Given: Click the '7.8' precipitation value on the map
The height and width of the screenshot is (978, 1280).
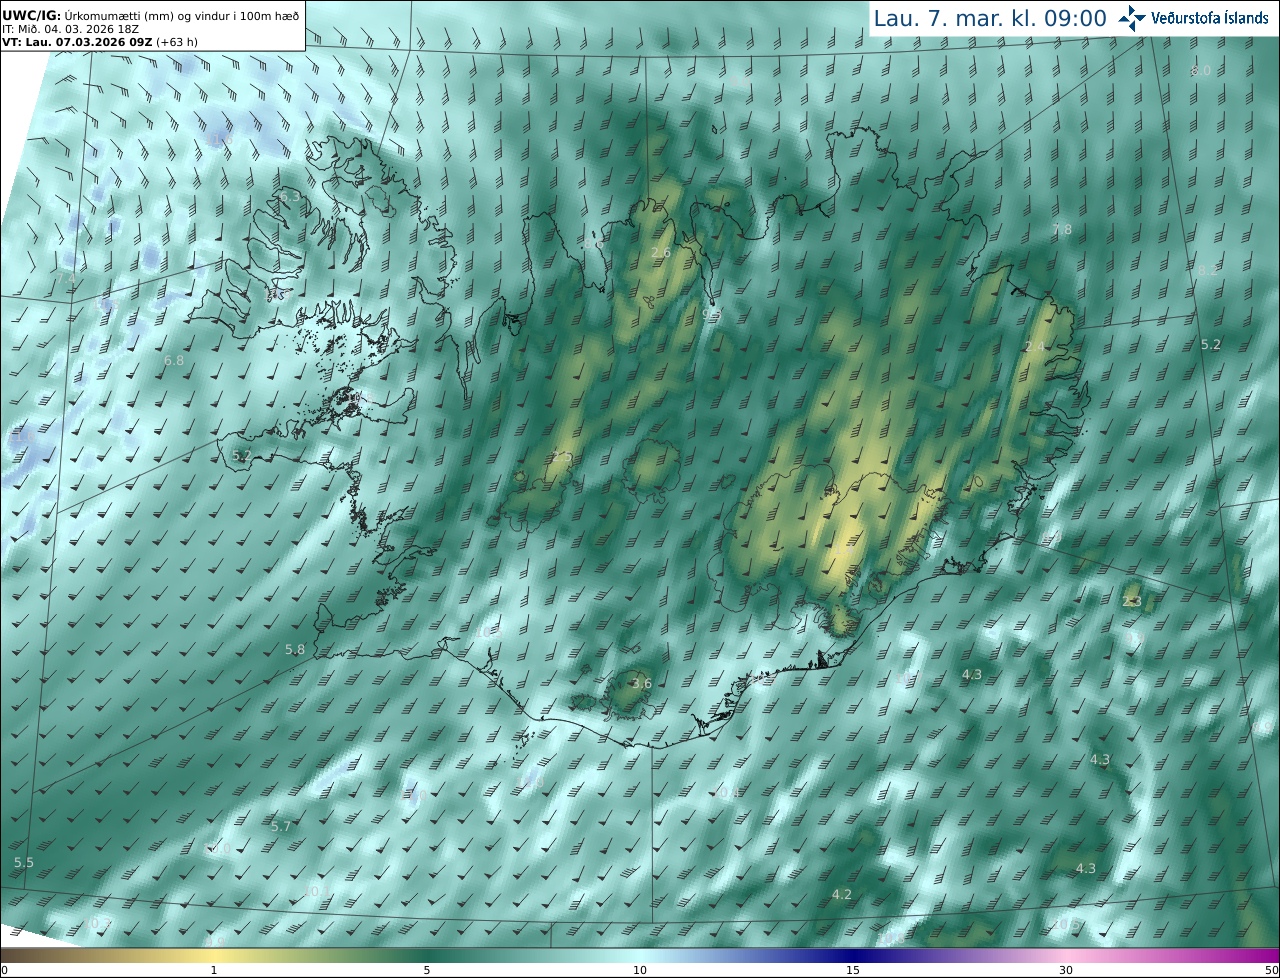Looking at the screenshot, I should click(x=1062, y=229).
